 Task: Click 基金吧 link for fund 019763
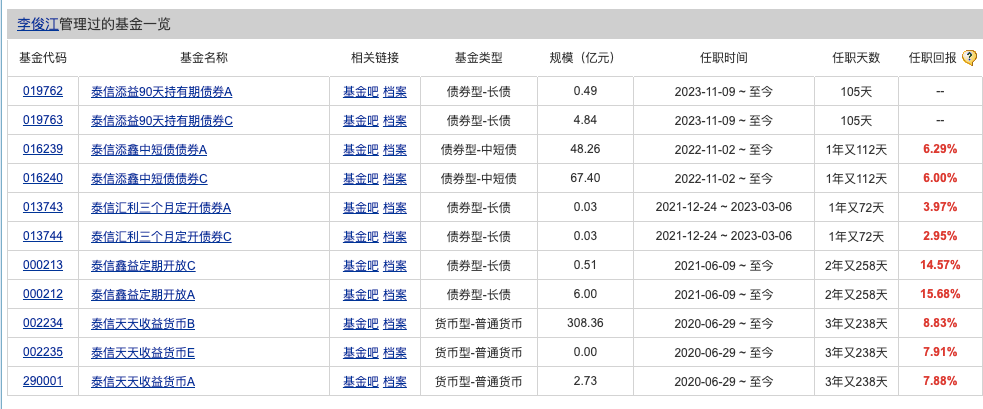(x=360, y=121)
